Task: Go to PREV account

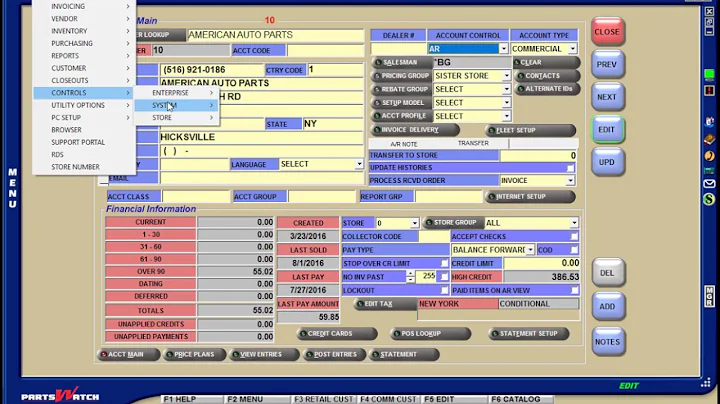Action: click(x=607, y=65)
